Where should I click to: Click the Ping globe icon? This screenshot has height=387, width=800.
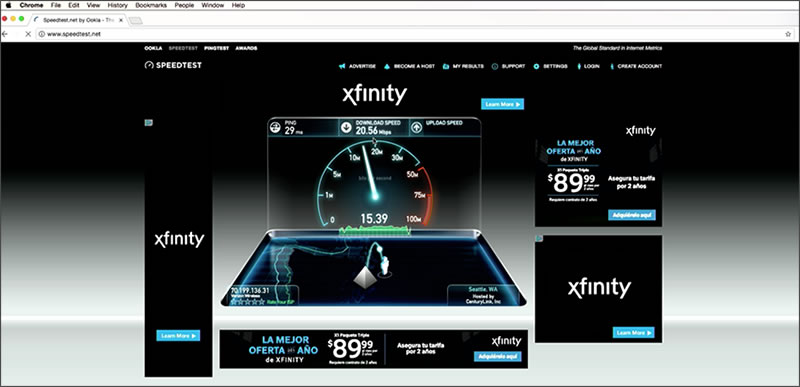pos(276,127)
